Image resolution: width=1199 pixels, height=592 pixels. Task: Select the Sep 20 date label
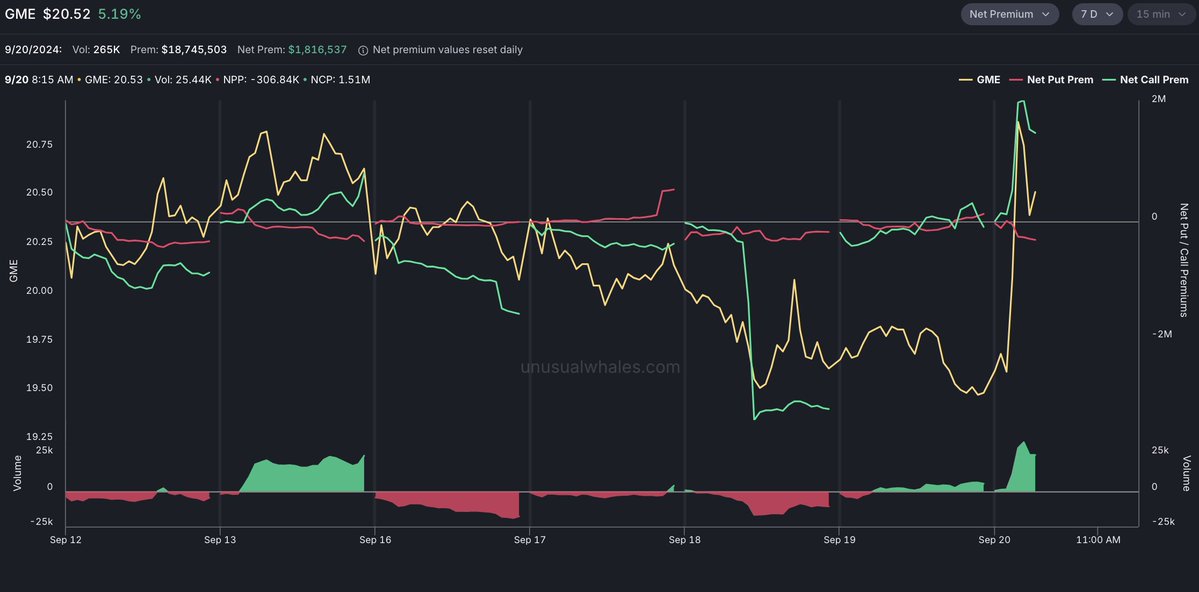tap(994, 540)
